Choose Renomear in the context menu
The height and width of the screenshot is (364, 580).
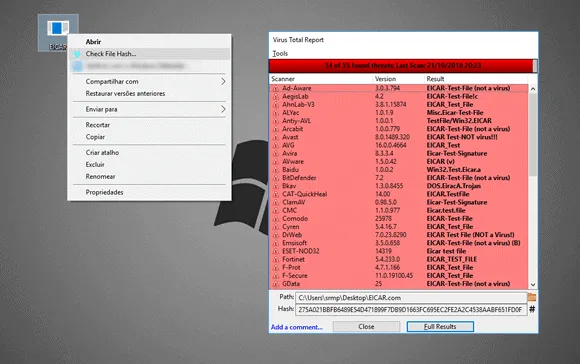click(100, 176)
